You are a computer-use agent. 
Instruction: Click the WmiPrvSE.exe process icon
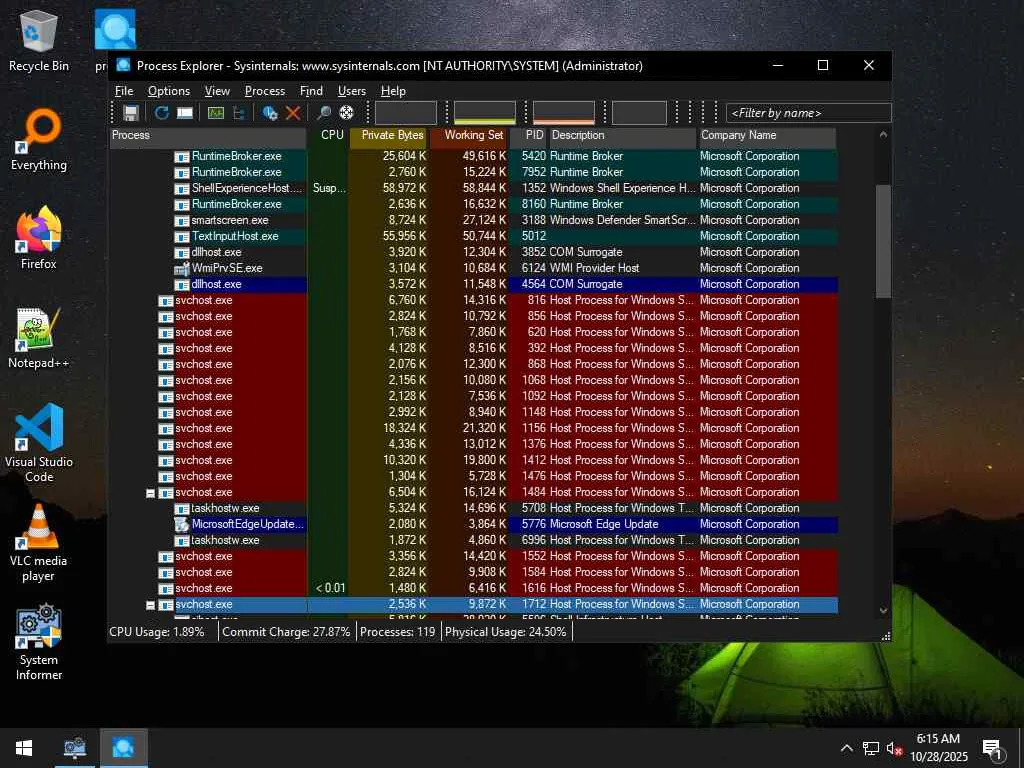(x=182, y=268)
